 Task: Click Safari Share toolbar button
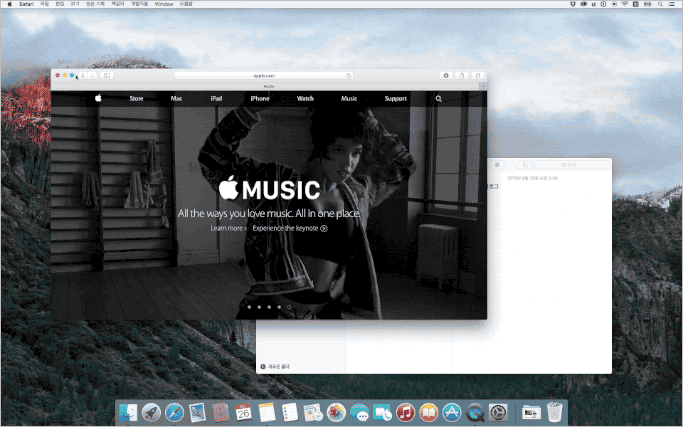[x=462, y=75]
